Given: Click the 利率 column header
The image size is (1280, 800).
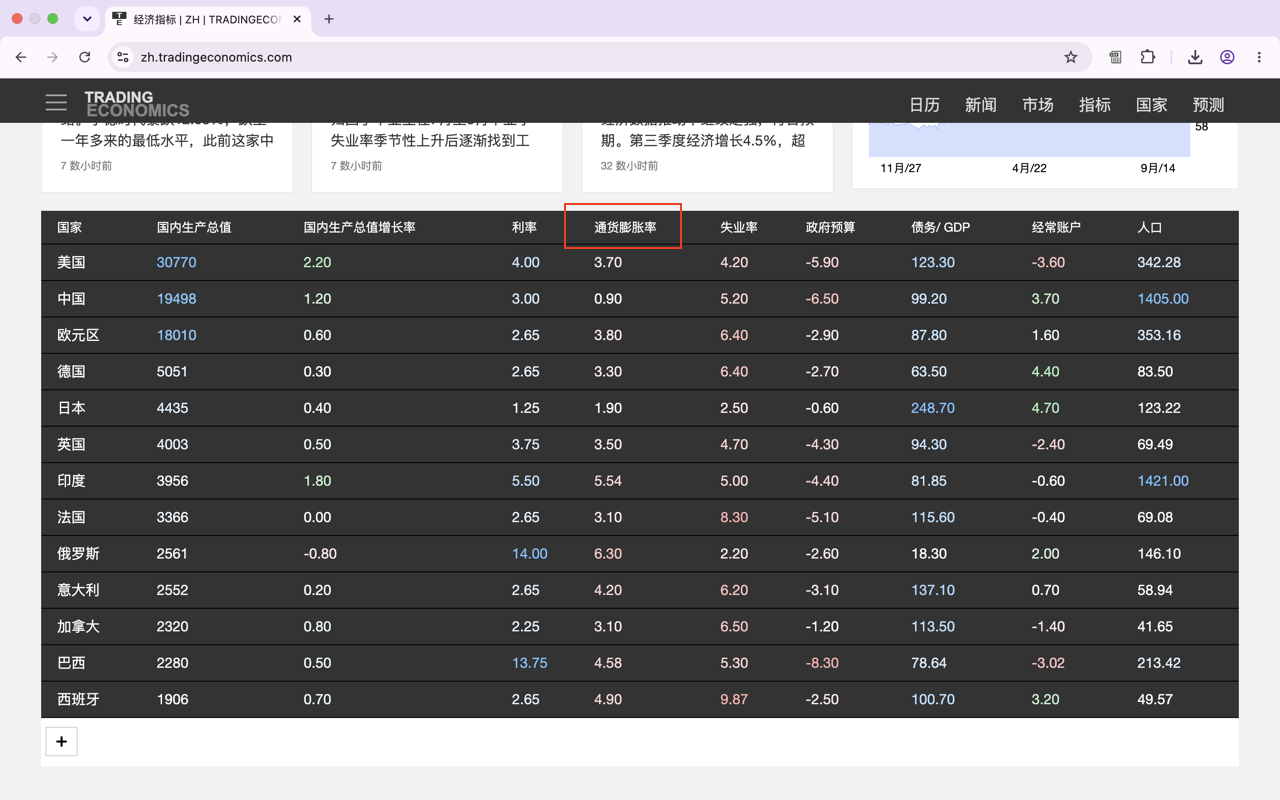Looking at the screenshot, I should point(524,228).
